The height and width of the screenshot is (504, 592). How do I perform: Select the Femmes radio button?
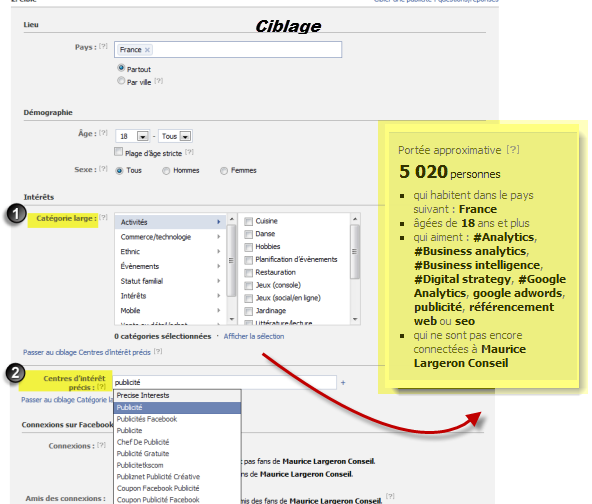224,171
